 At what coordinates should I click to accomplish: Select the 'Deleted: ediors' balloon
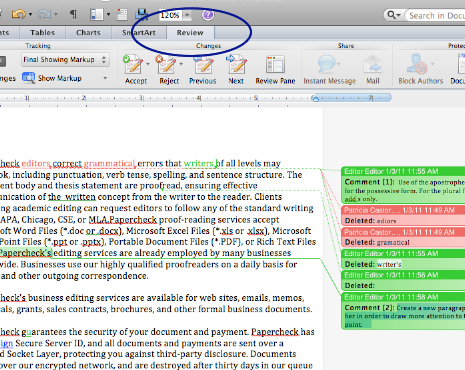tap(403, 215)
